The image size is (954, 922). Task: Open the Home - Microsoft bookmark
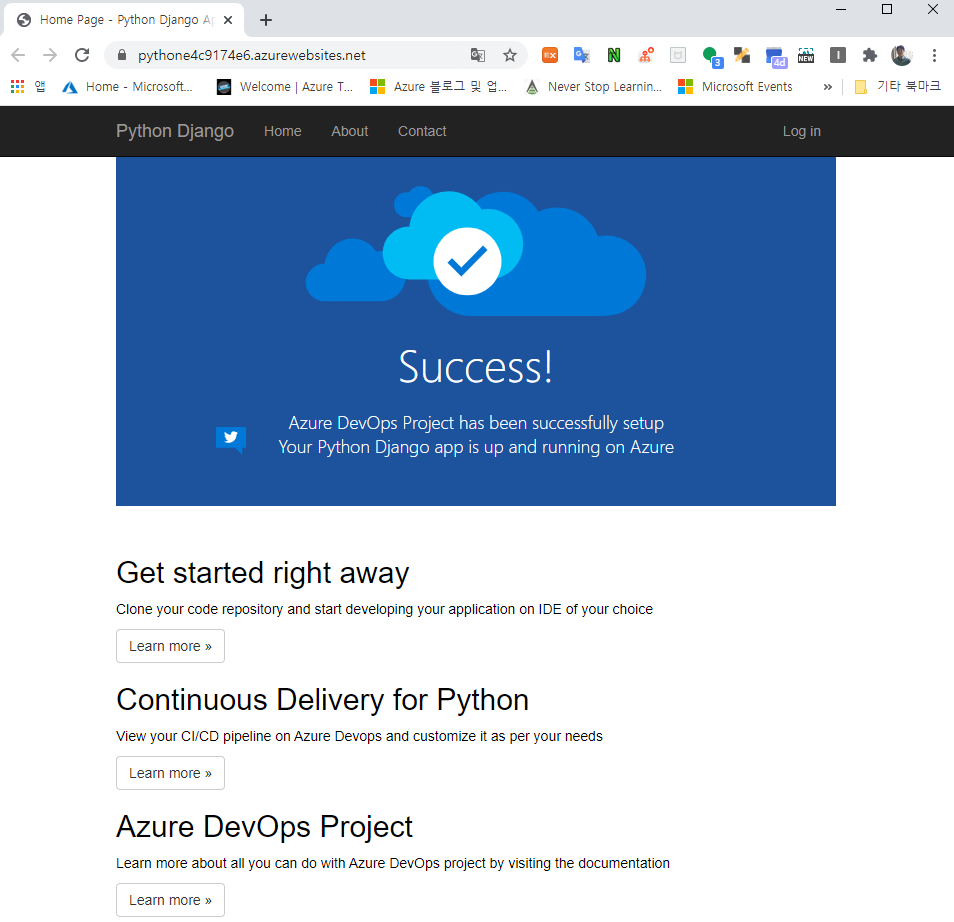click(x=128, y=87)
